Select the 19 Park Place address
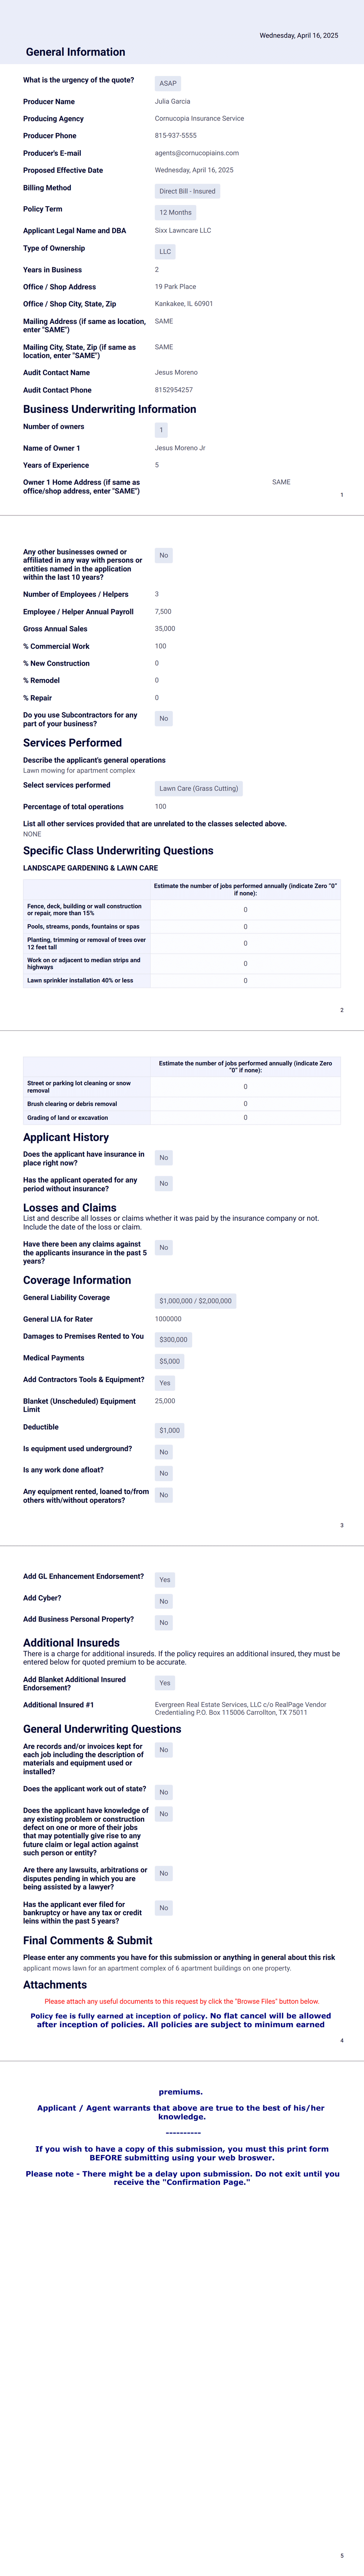Screen dimensions: 364x2576 click(x=176, y=287)
